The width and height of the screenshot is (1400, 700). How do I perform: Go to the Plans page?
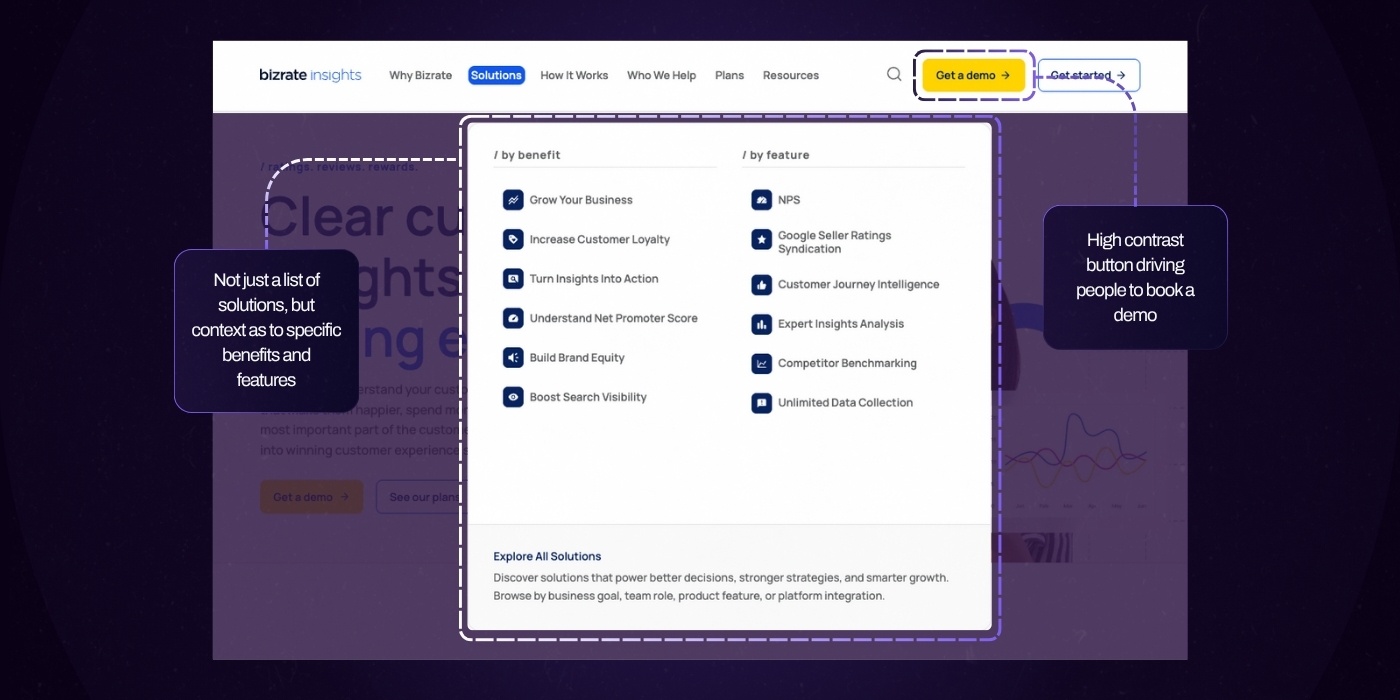(x=729, y=75)
